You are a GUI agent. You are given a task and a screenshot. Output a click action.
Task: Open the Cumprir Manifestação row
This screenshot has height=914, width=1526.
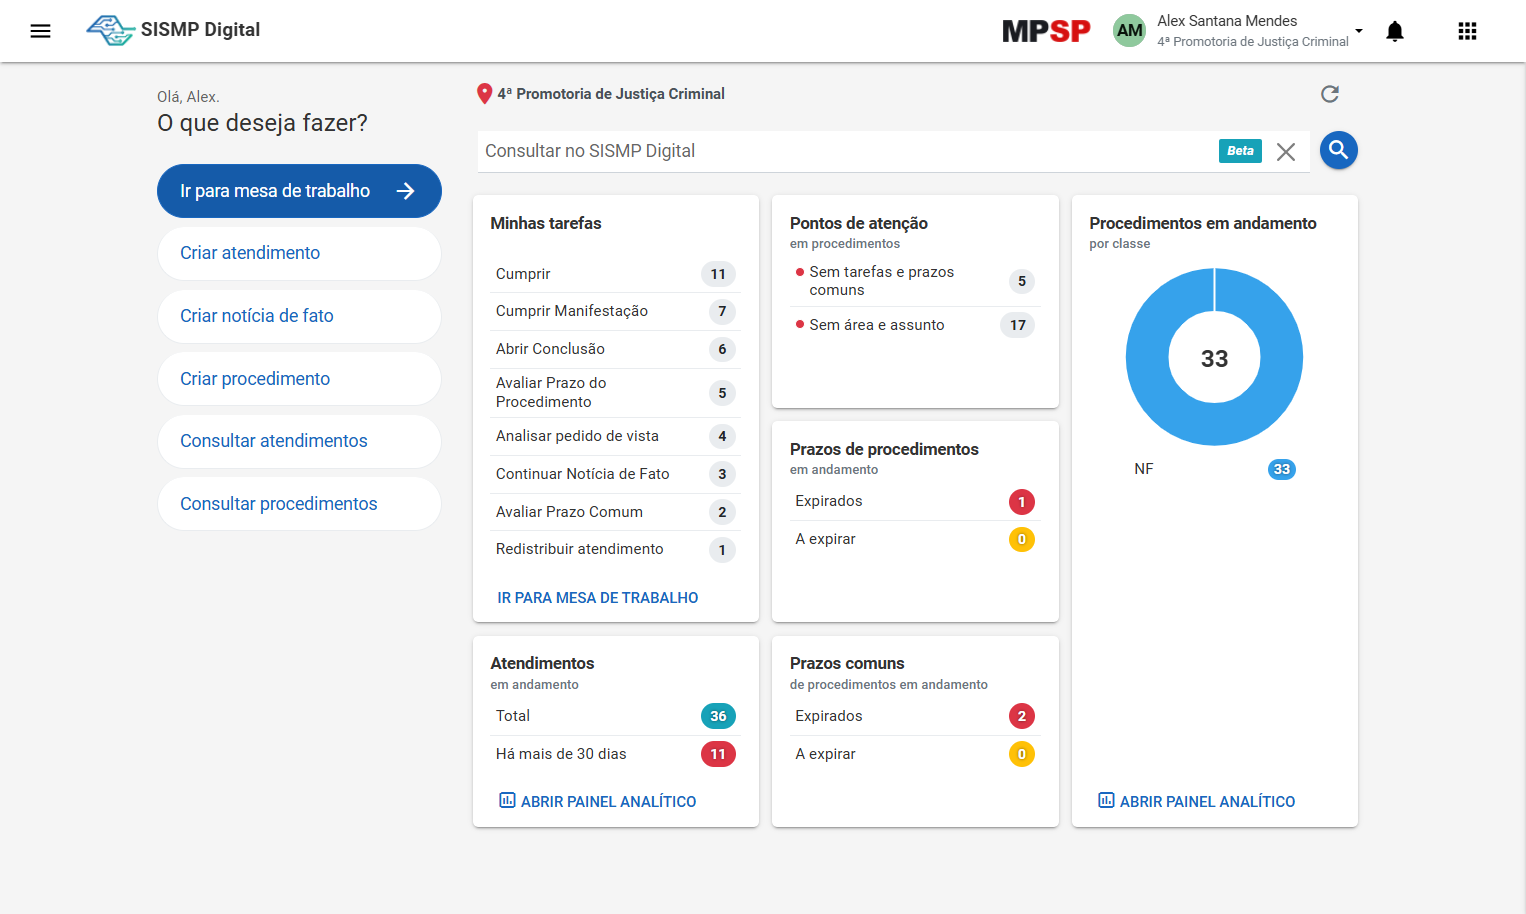point(615,311)
